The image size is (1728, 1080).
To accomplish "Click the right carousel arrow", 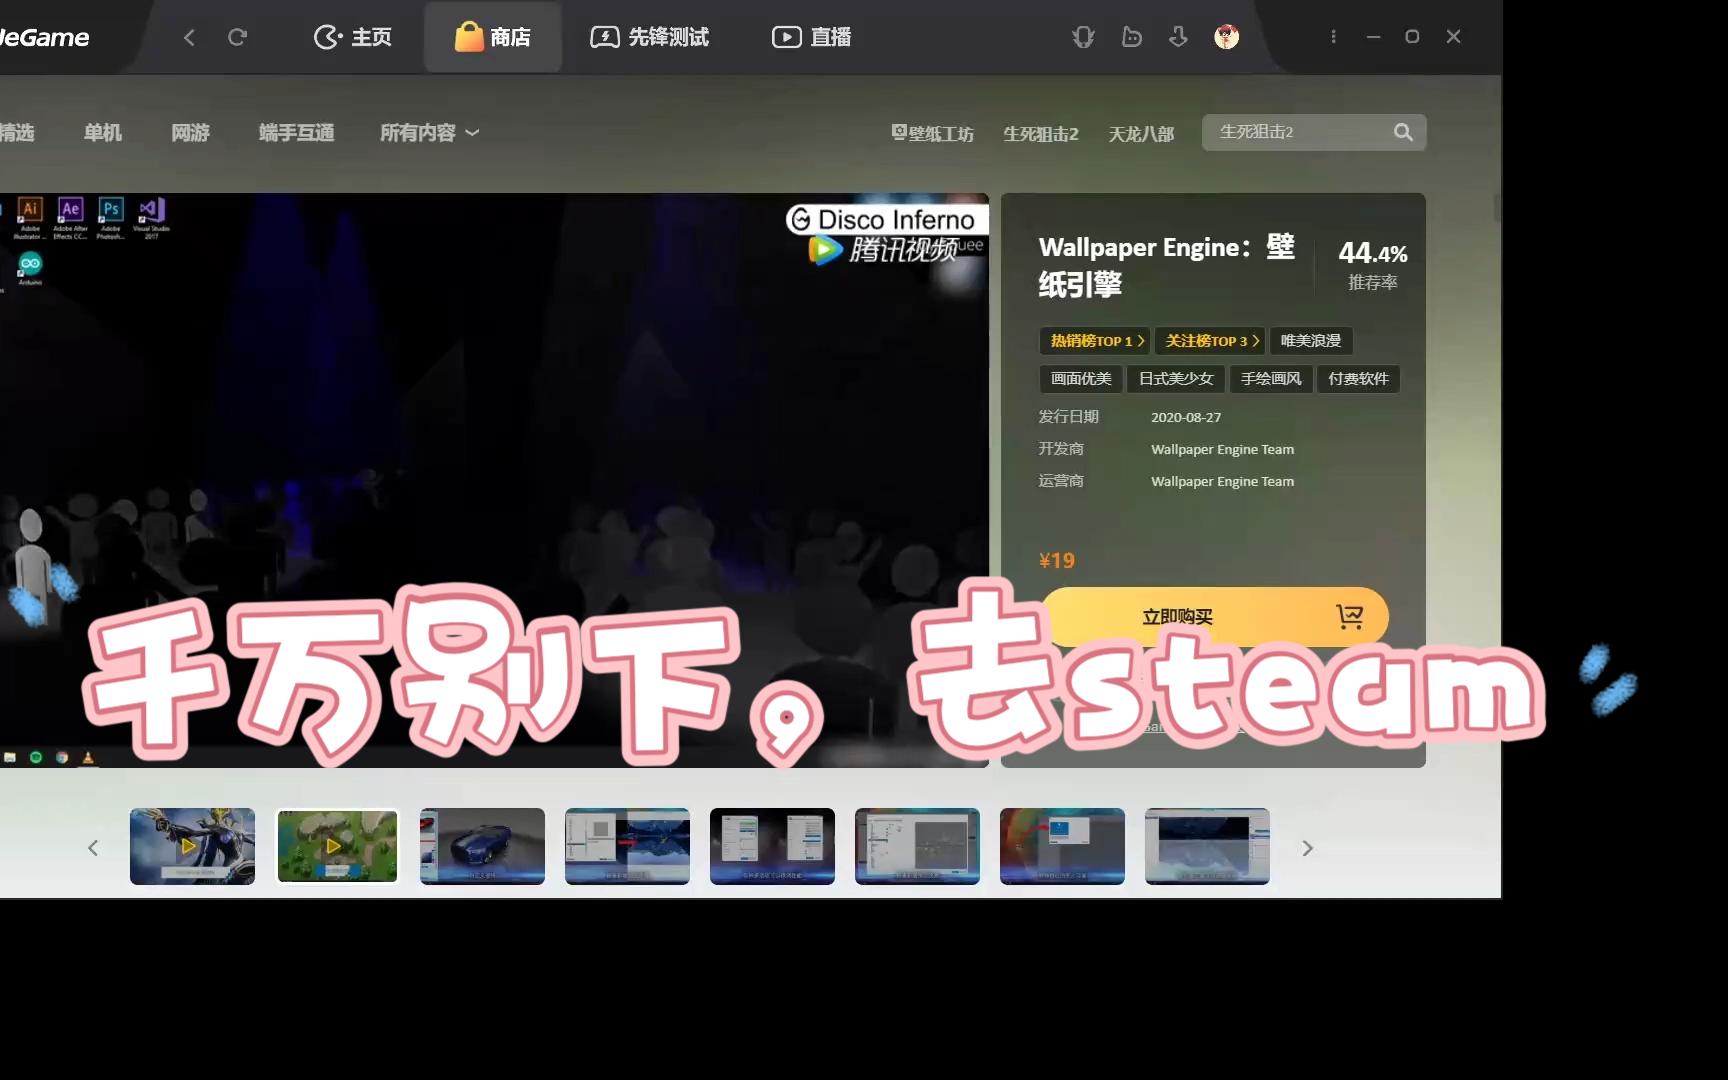I will 1307,847.
